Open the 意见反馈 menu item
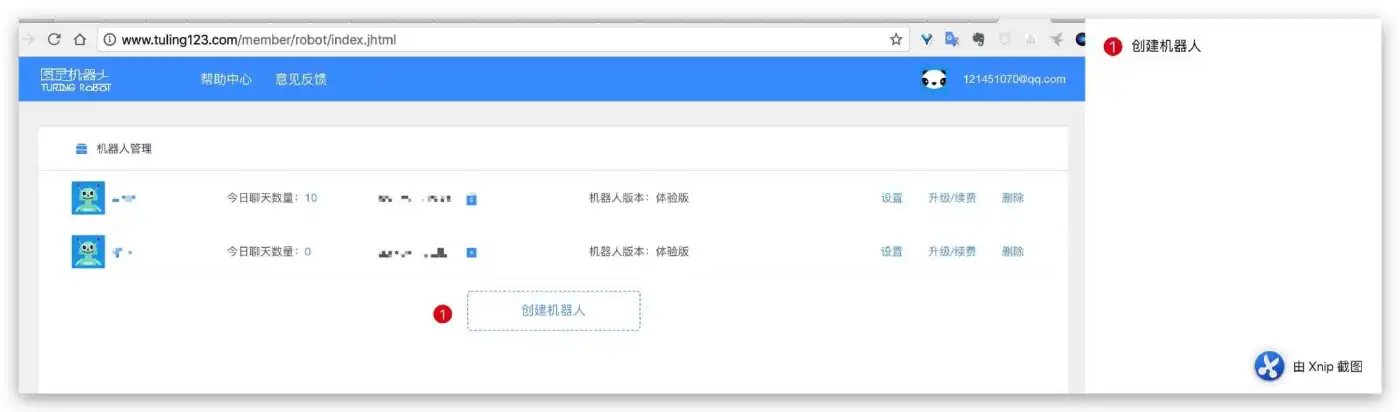The image size is (1400, 412). pyautogui.click(x=301, y=79)
